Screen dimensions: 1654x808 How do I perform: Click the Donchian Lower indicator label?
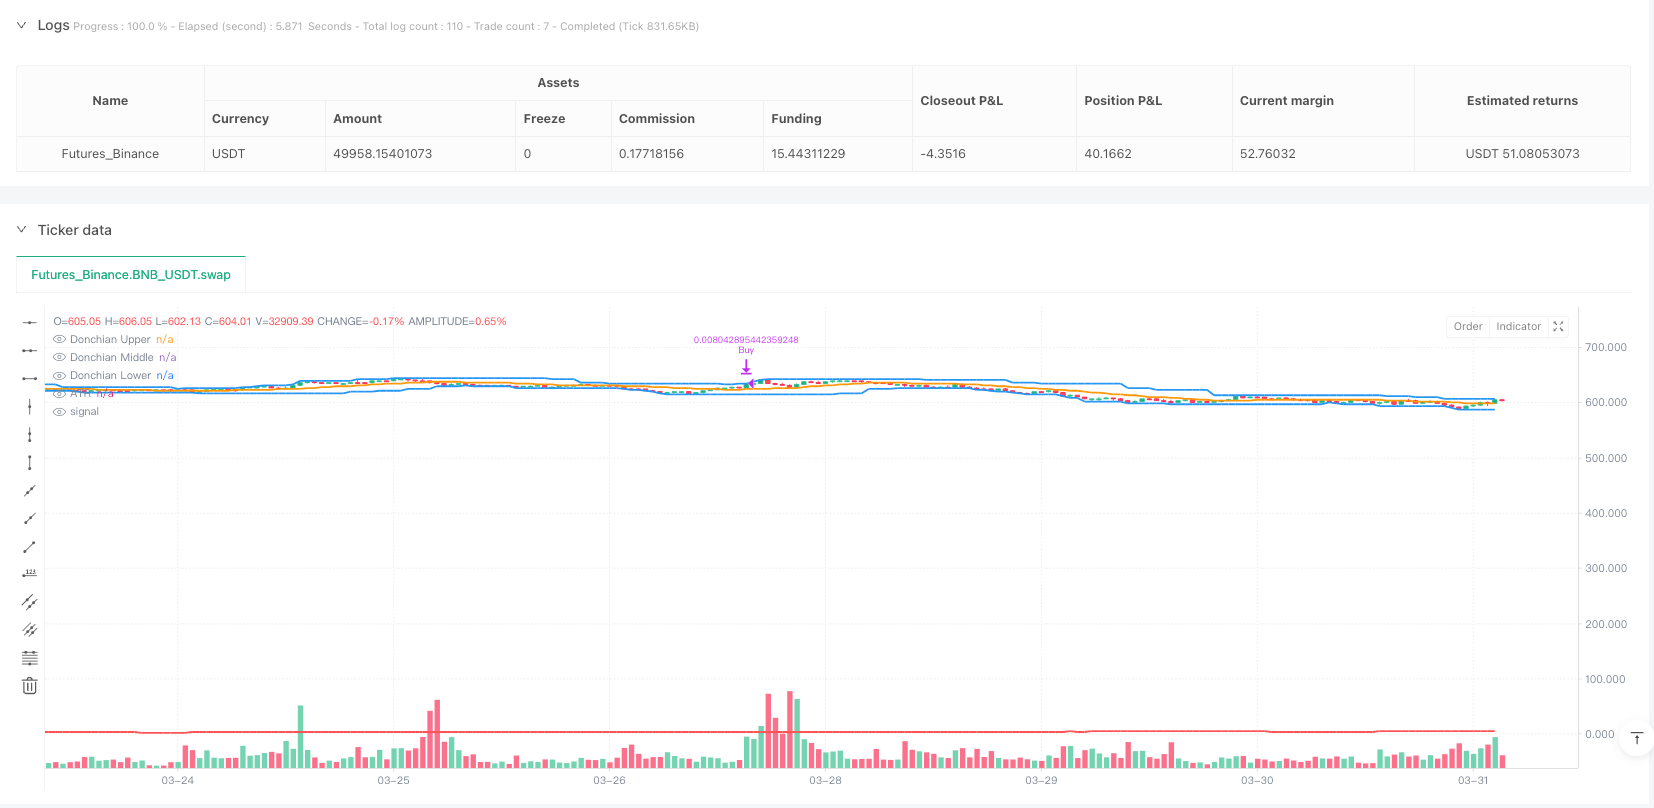click(x=110, y=376)
